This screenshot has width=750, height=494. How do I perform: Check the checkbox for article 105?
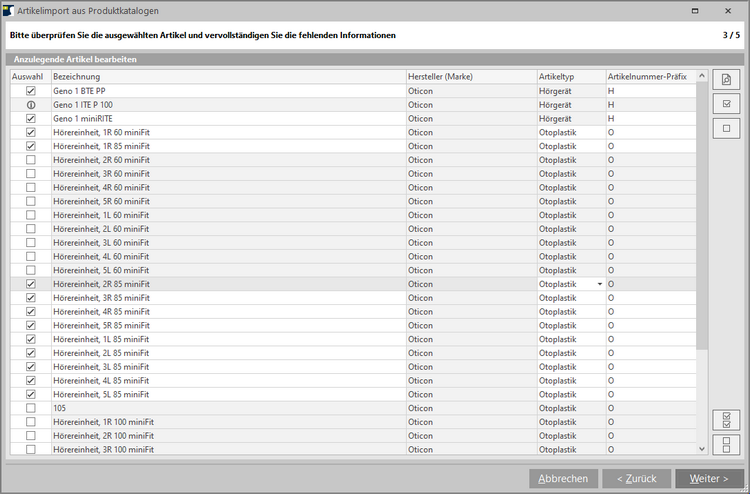[31, 408]
